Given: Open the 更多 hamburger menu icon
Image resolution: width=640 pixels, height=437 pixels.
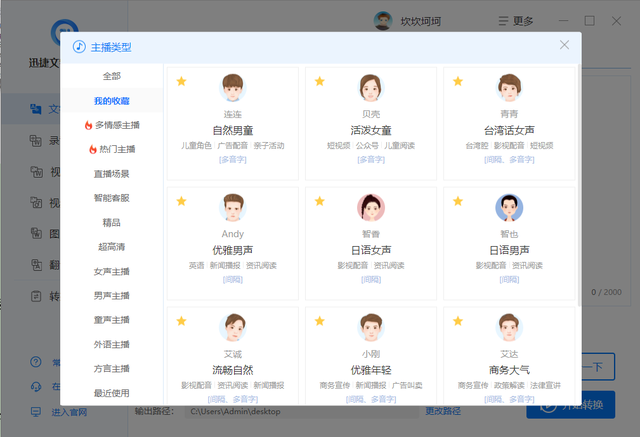Looking at the screenshot, I should (503, 21).
